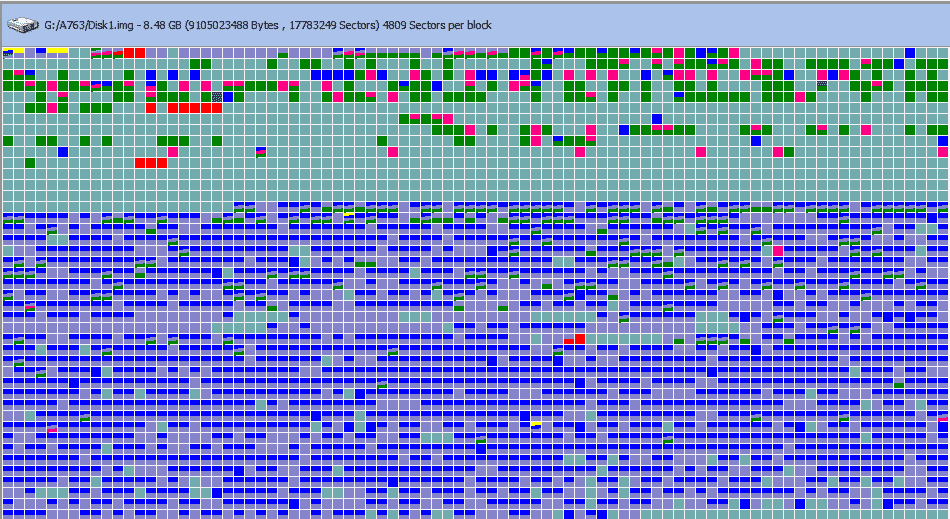This screenshot has height=519, width=950.
Task: Click the three red blocks in empty area
Action: coord(151,162)
